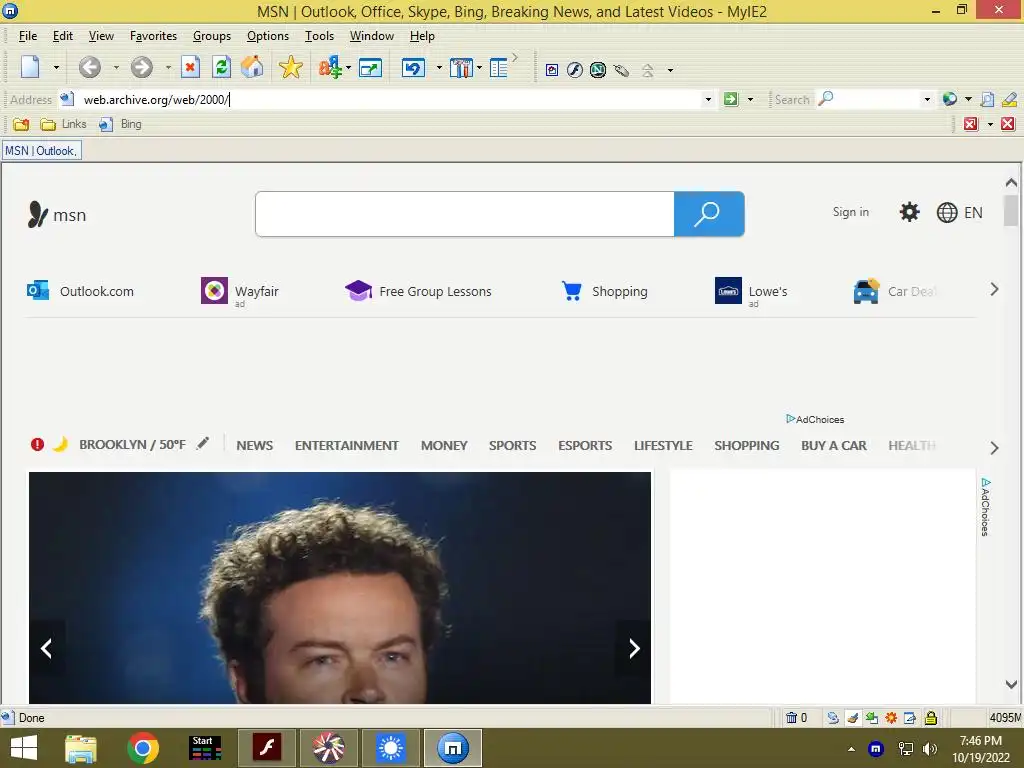The image size is (1024, 768).
Task: Click the small purple image icon in toolbar
Action: [552, 71]
